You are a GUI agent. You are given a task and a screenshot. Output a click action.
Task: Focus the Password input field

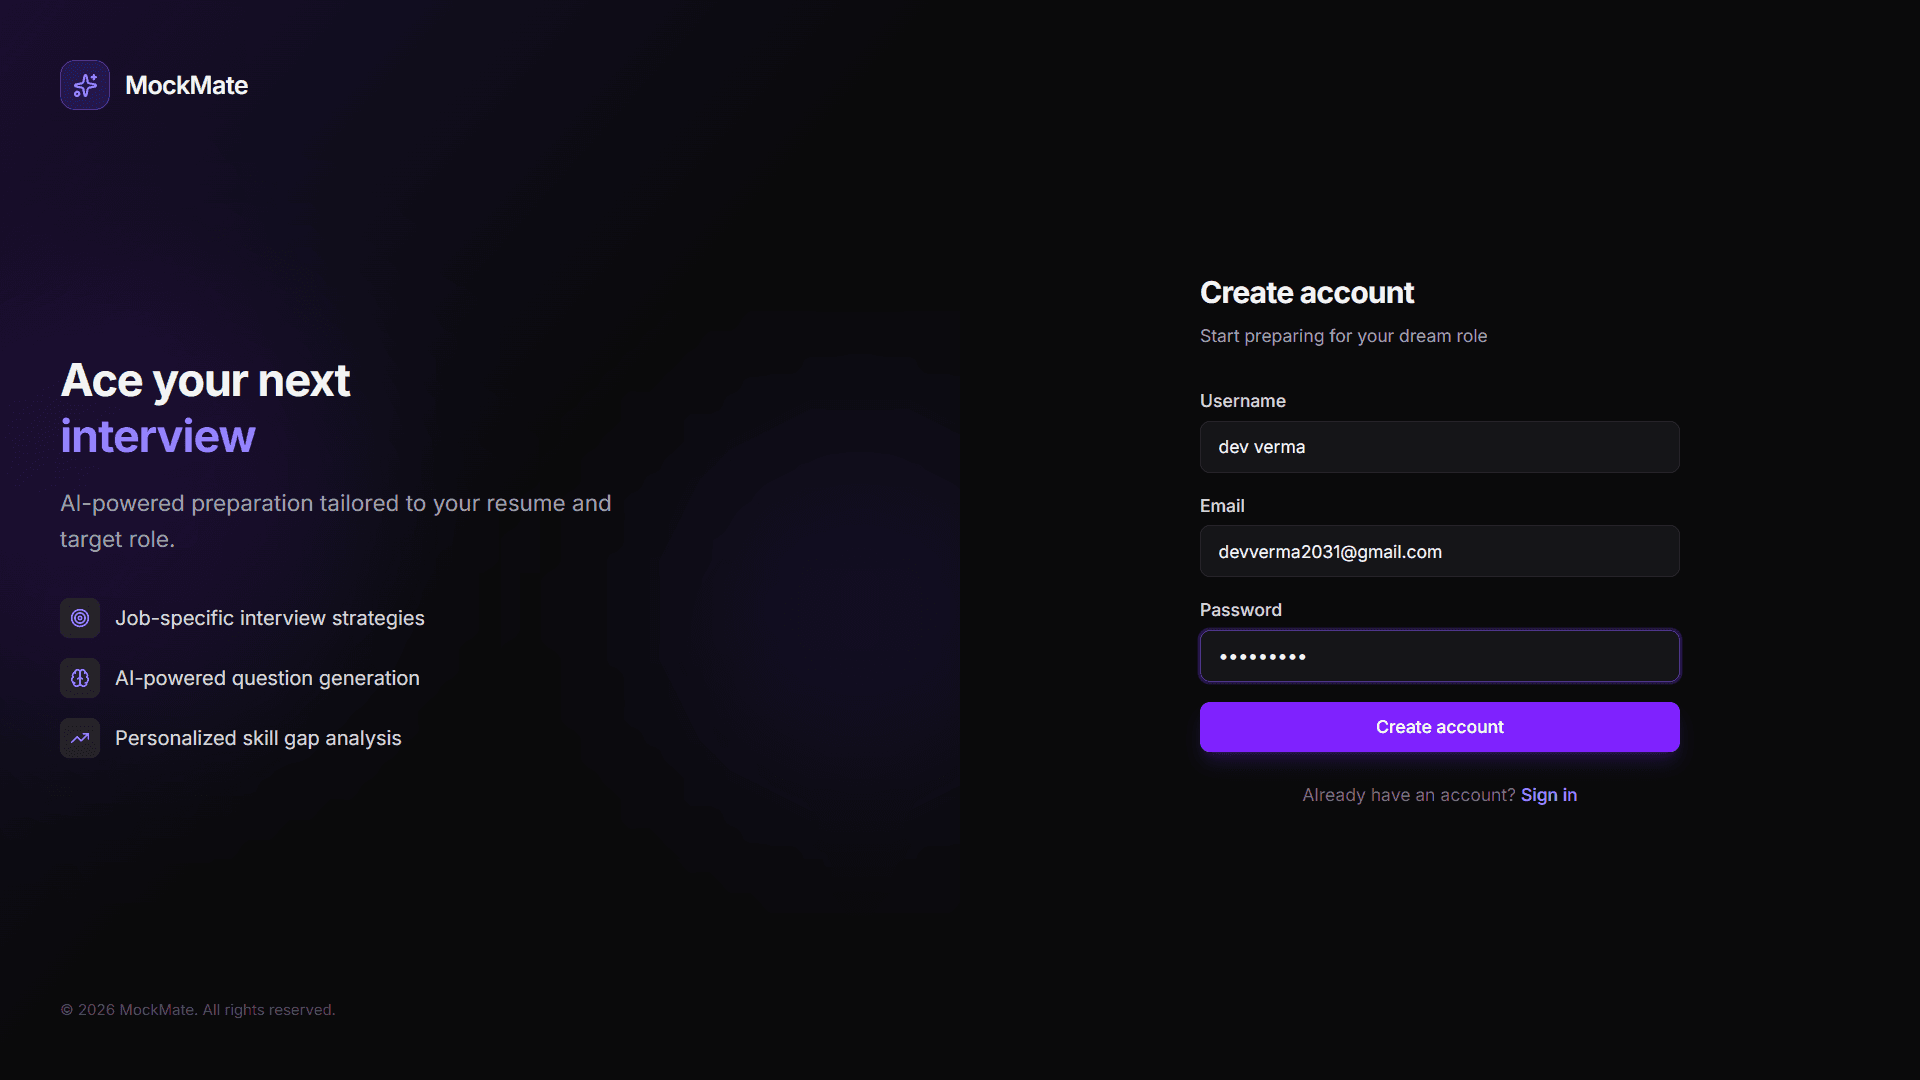[x=1439, y=656]
